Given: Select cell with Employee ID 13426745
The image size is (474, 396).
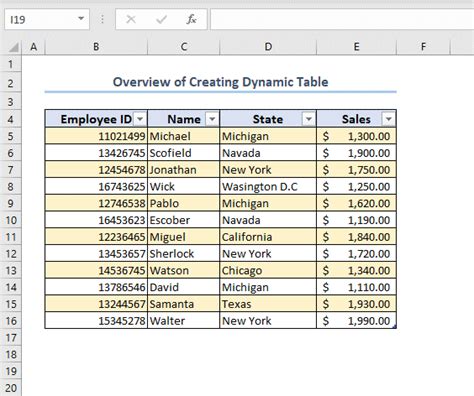Looking at the screenshot, I should [x=96, y=153].
